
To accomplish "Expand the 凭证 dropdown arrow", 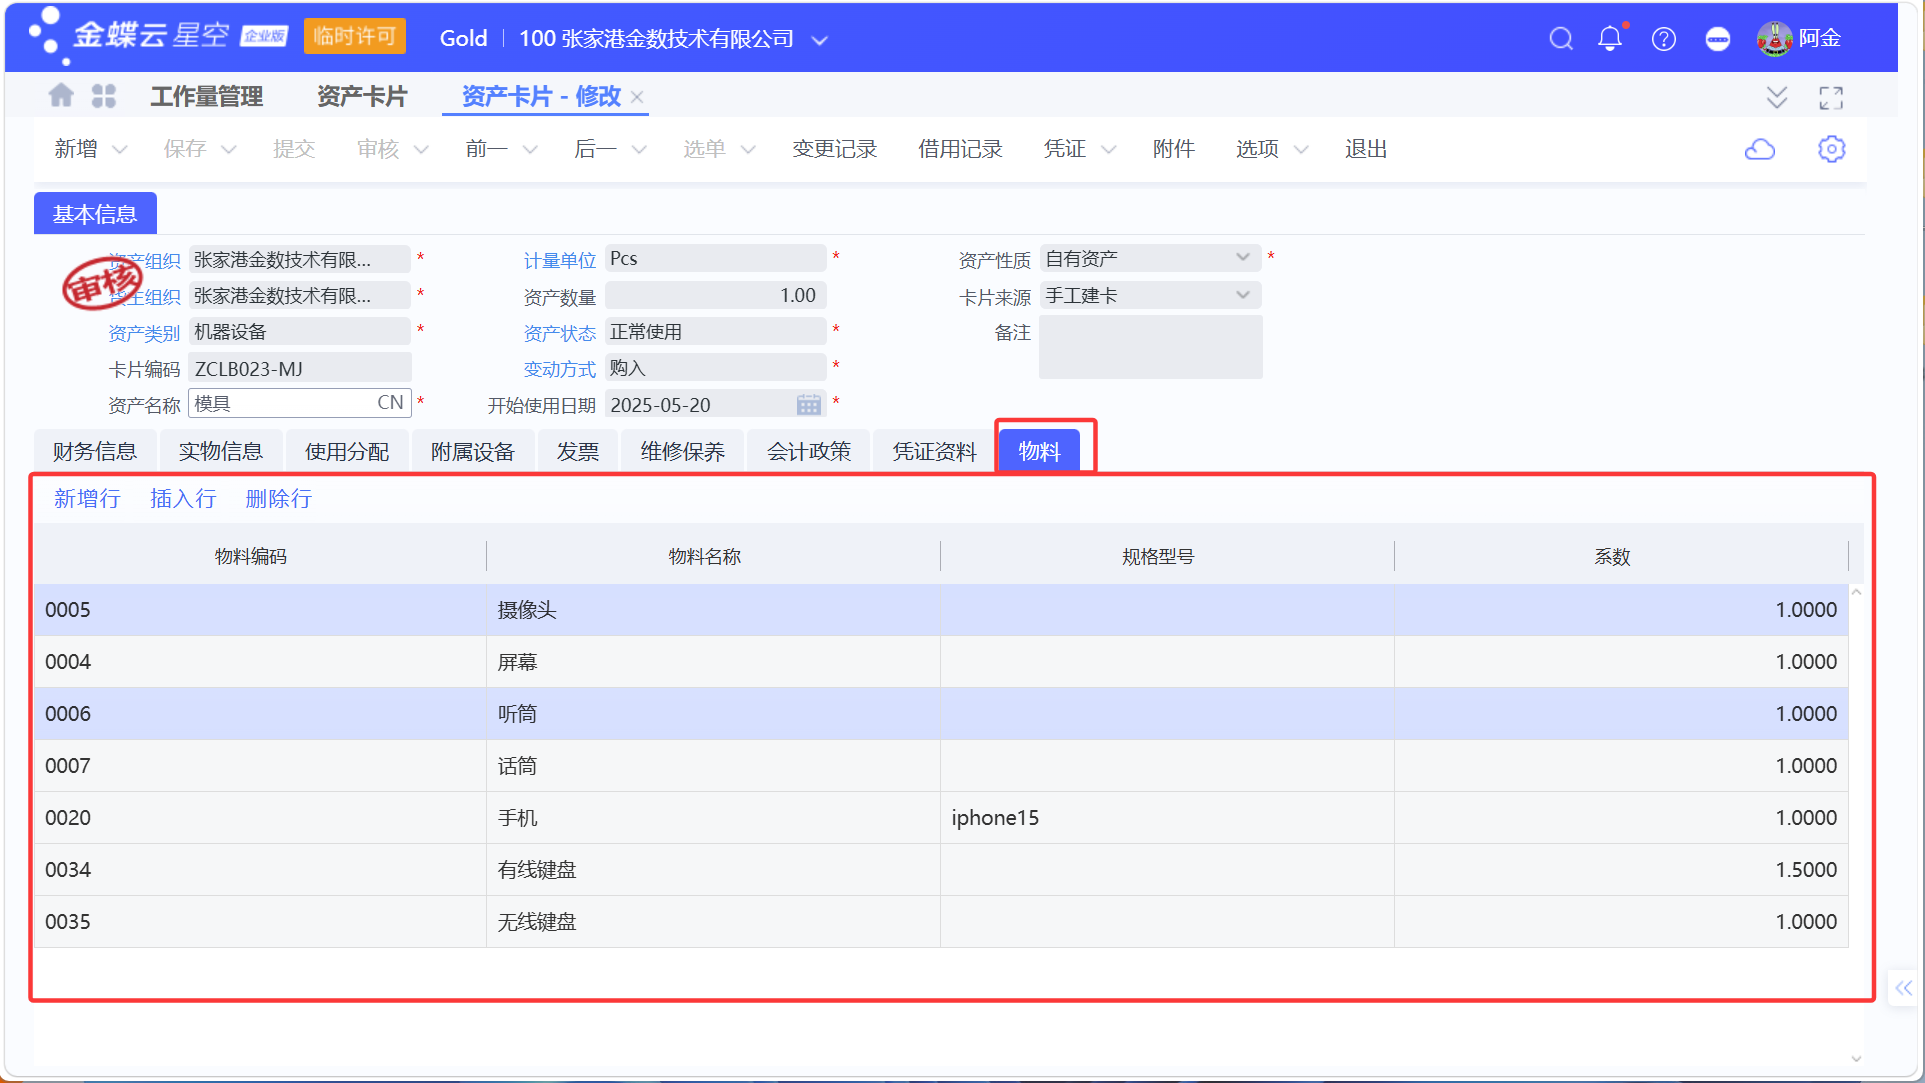I will tap(1109, 150).
